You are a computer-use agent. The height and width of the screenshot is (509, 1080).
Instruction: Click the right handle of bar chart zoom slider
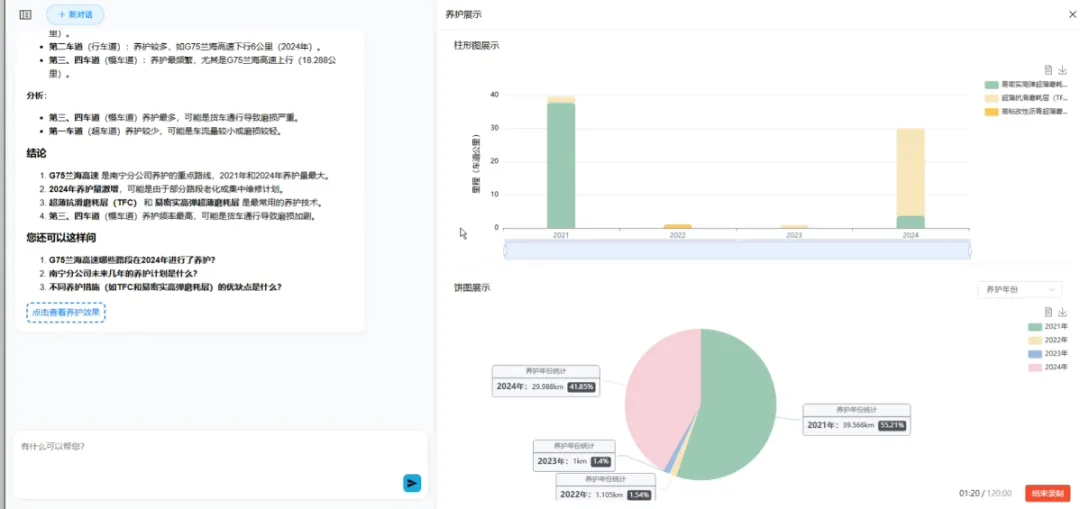tap(970, 251)
